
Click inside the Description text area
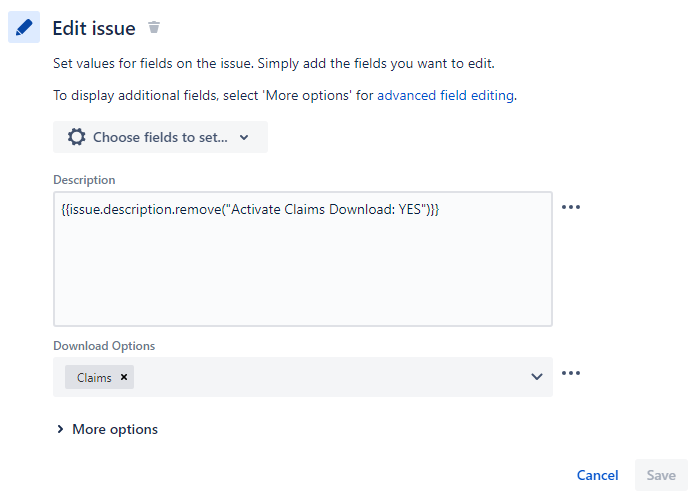(x=303, y=259)
